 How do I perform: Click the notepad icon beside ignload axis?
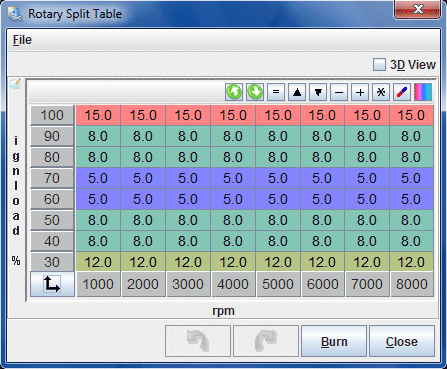tap(15, 84)
